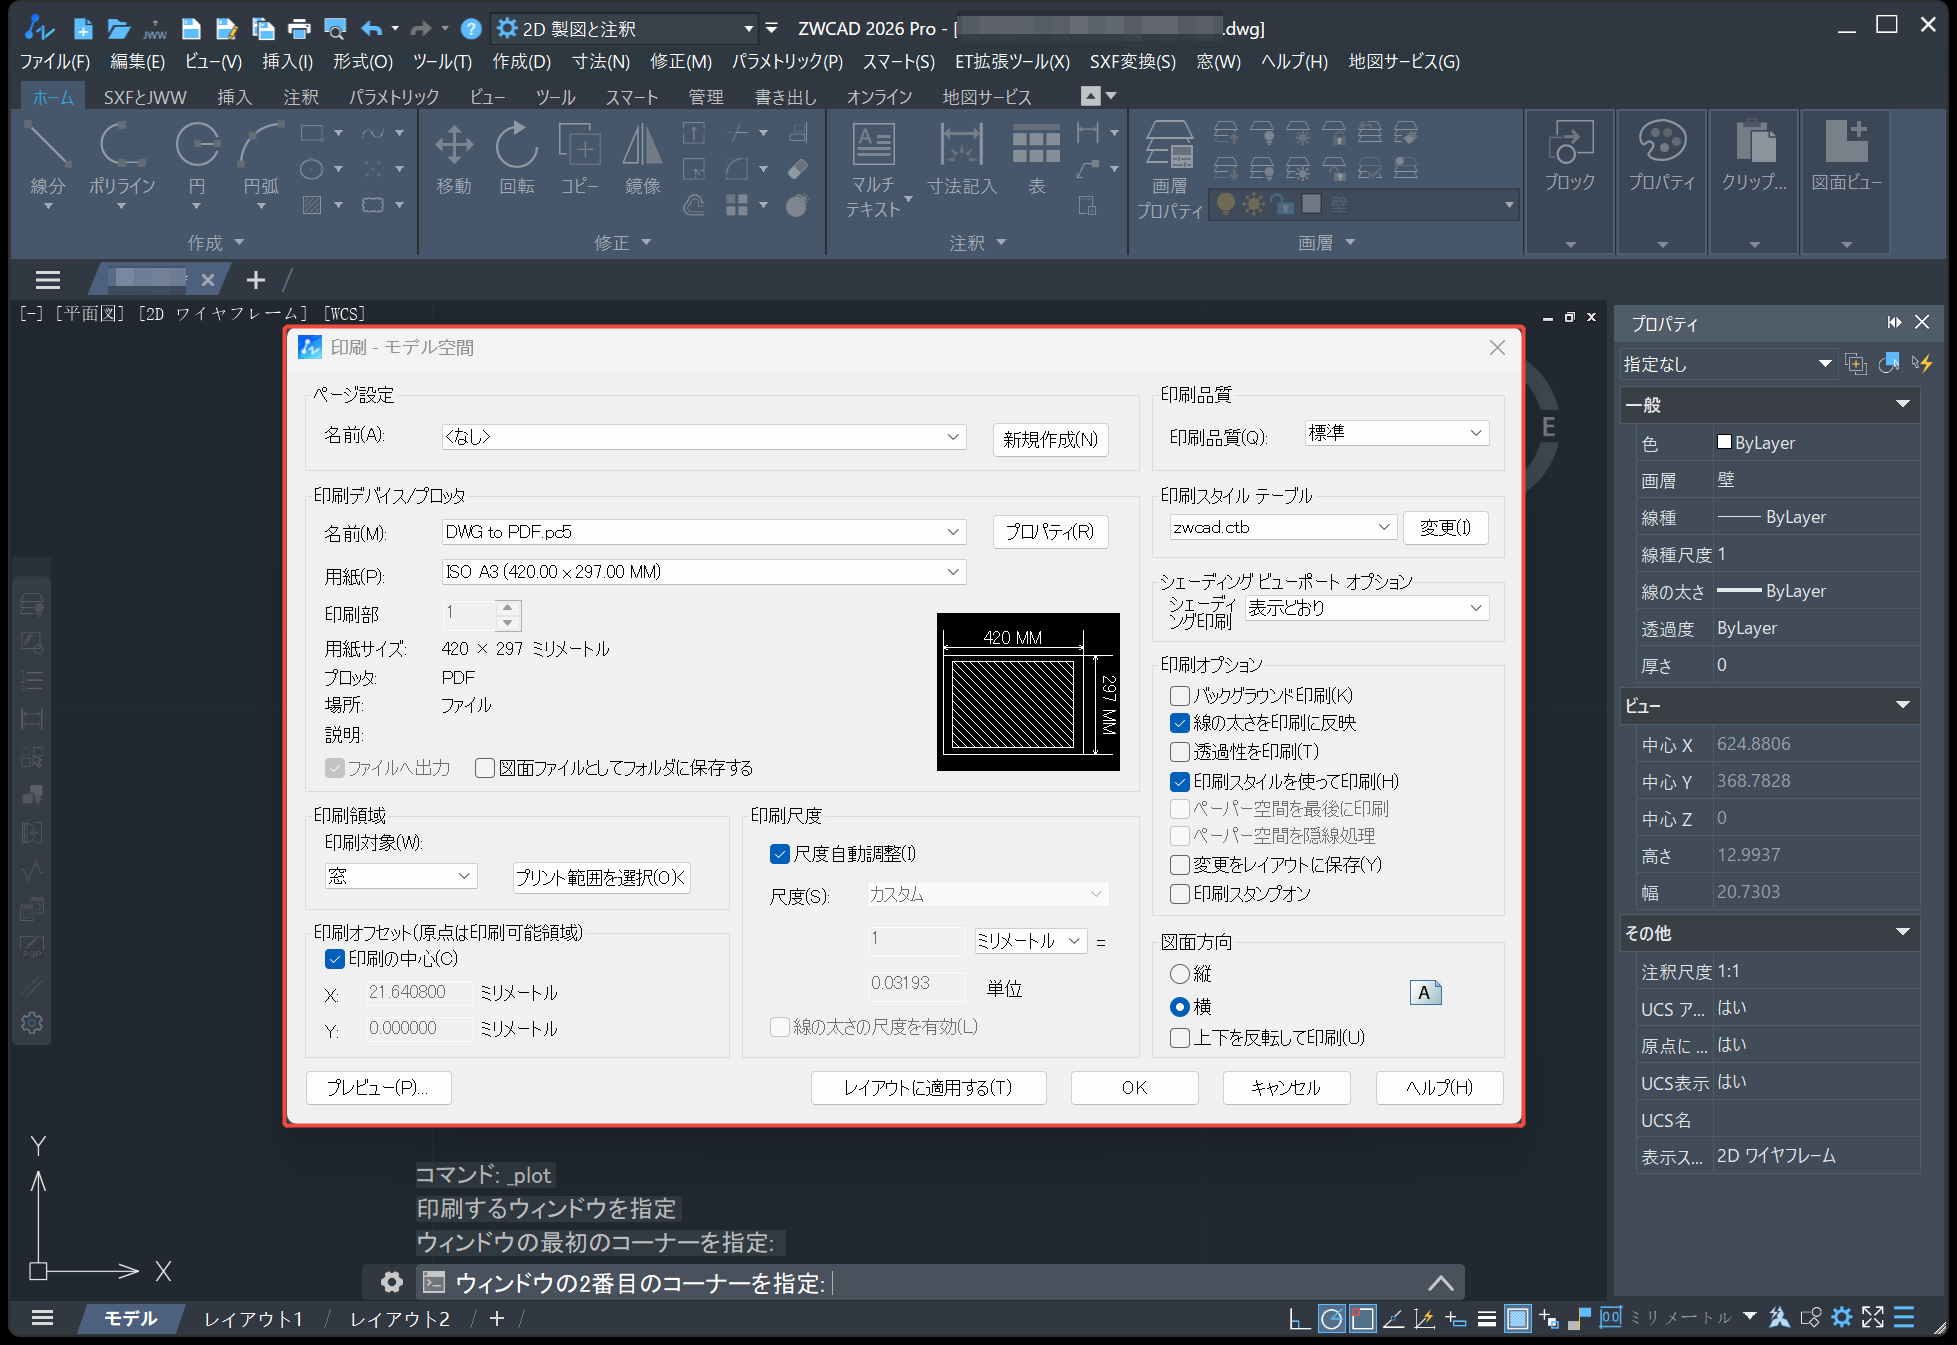Click OK in print dialog
Screen dimensions: 1957x1345
(1134, 1088)
